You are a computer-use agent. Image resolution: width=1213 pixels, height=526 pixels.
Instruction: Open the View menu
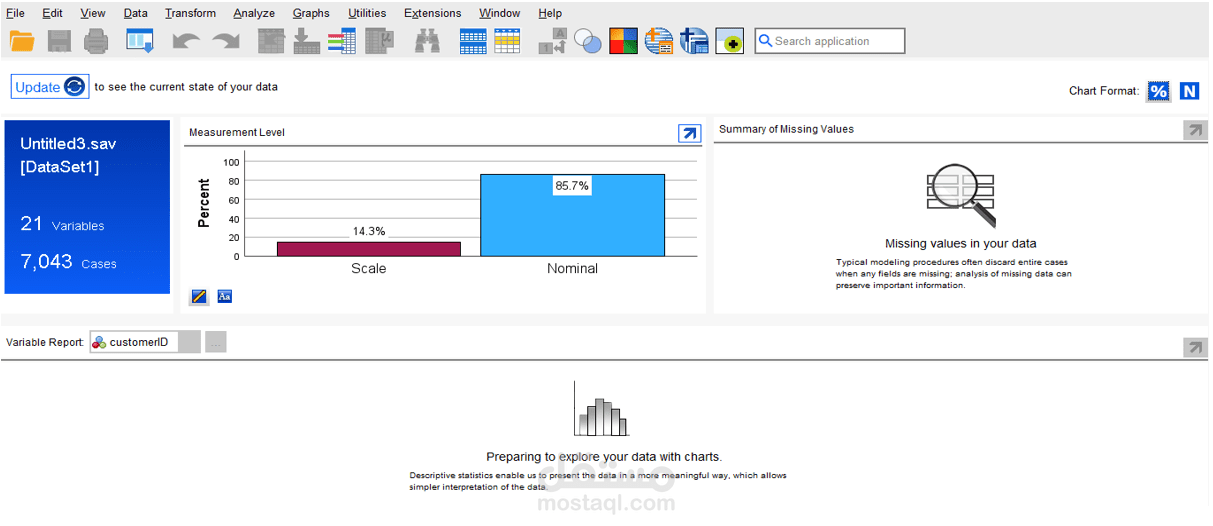[x=93, y=13]
